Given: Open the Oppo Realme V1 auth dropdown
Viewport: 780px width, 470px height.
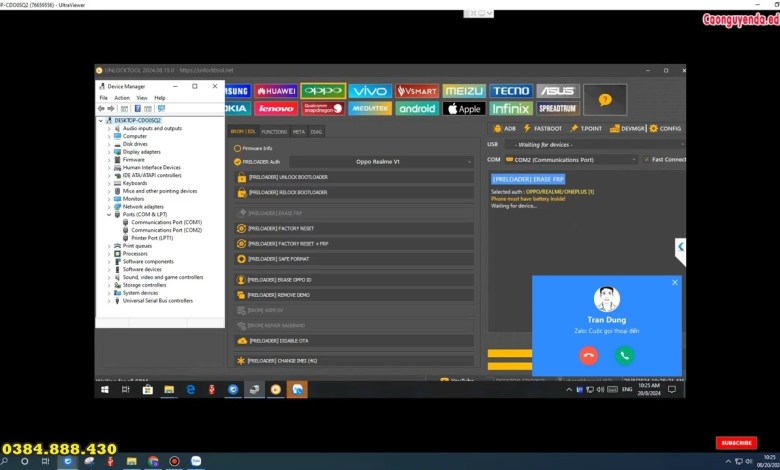Looking at the screenshot, I should pyautogui.click(x=382, y=161).
